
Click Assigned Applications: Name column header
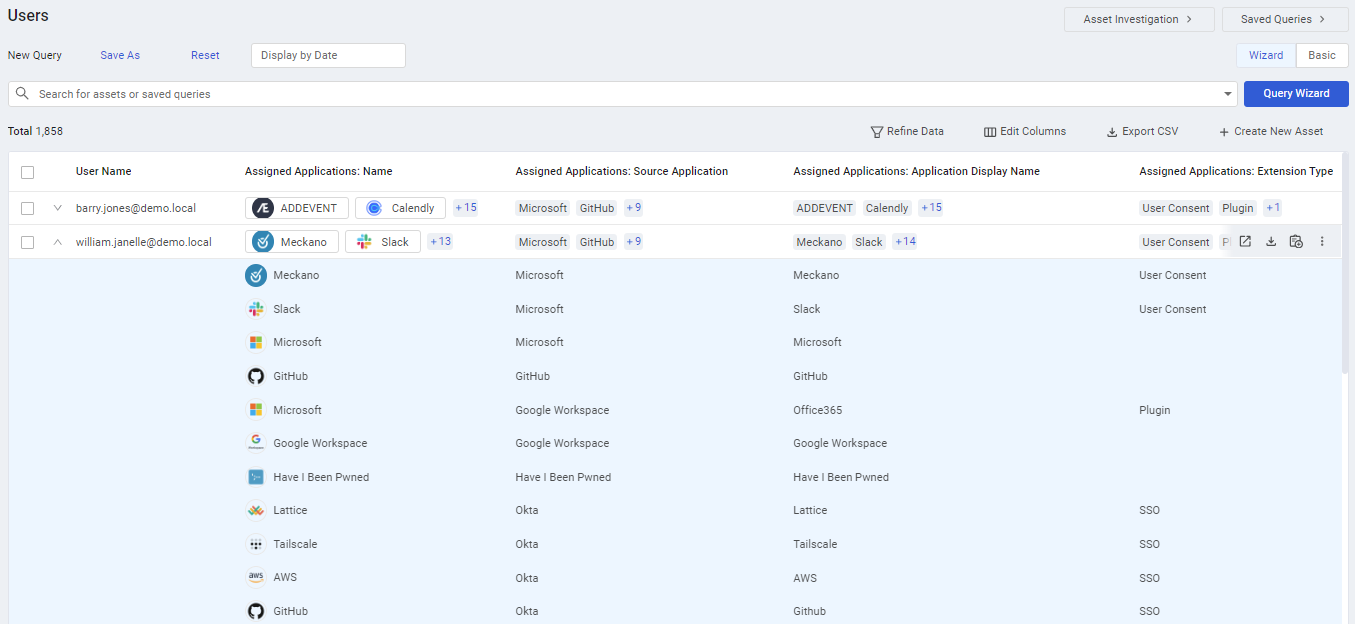tap(318, 171)
